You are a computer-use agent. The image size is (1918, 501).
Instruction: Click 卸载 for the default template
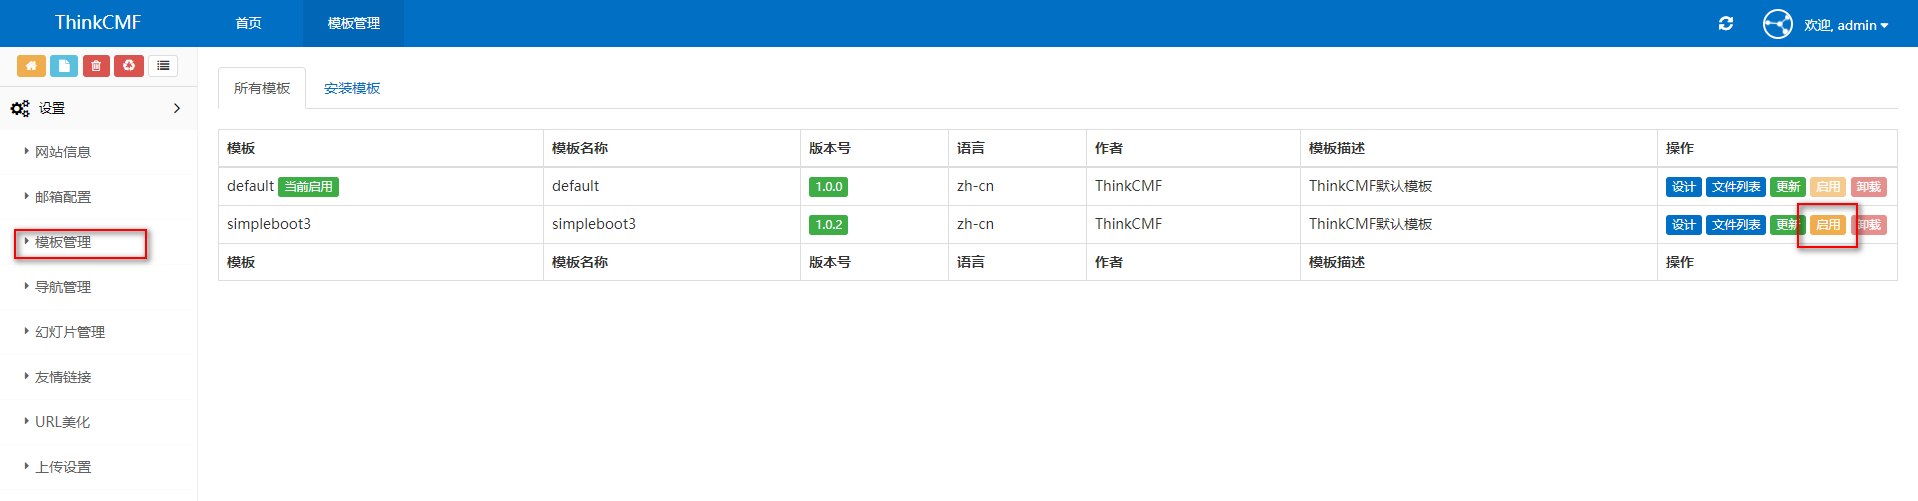pyautogui.click(x=1868, y=187)
